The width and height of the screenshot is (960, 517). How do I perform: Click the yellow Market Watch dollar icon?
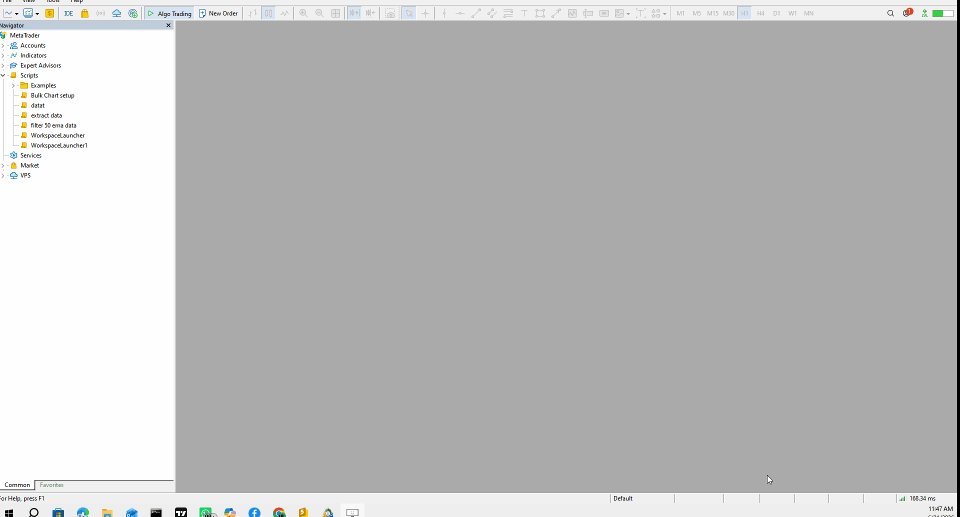coord(50,13)
